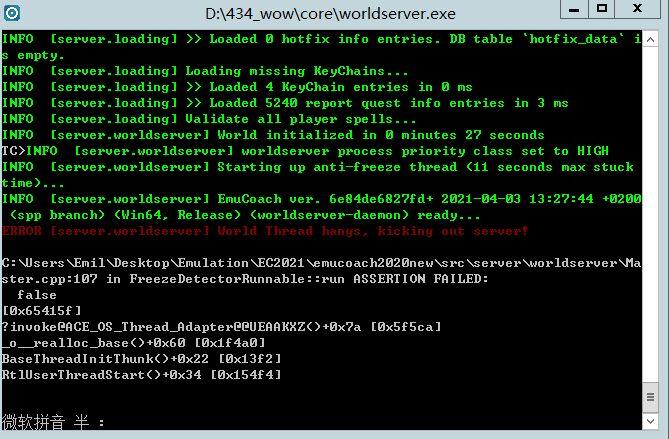Click the Loaded 5240 report quest line
The width and height of the screenshot is (669, 439).
pyautogui.click(x=285, y=103)
